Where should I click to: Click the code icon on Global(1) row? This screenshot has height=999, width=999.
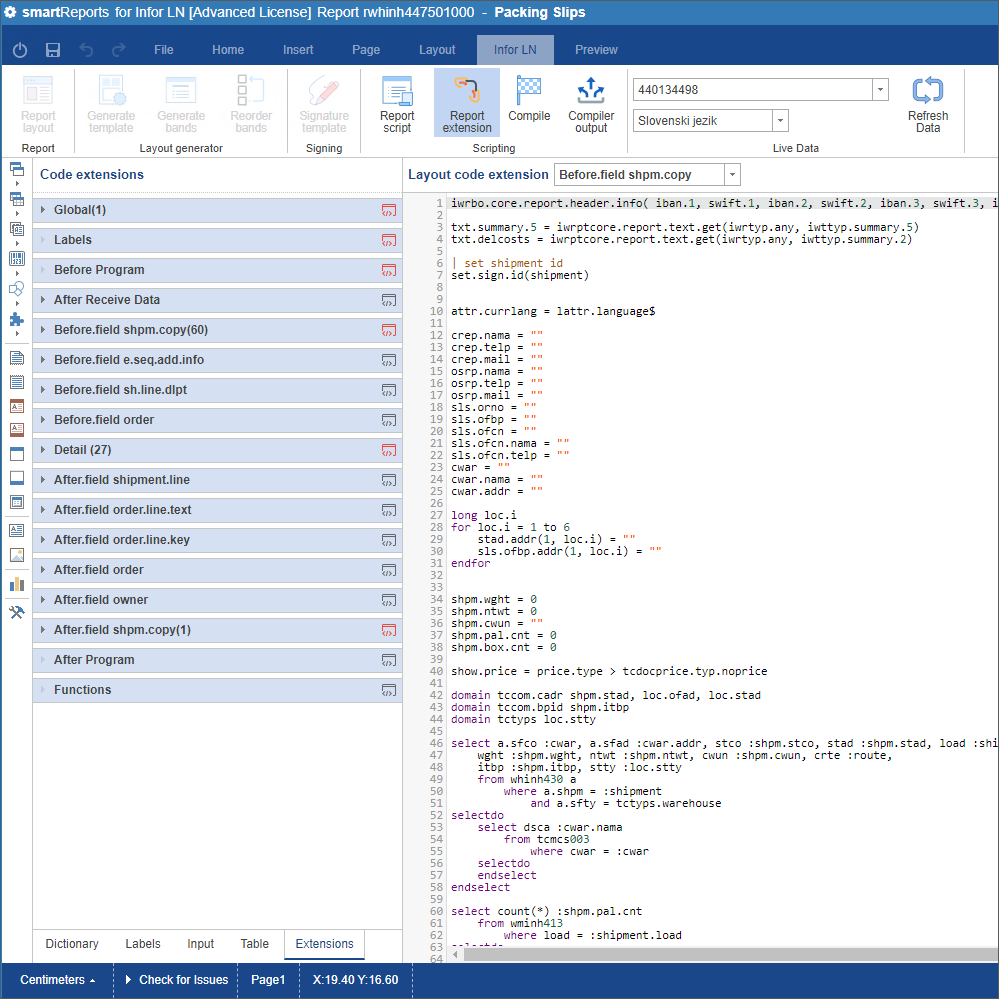click(389, 210)
